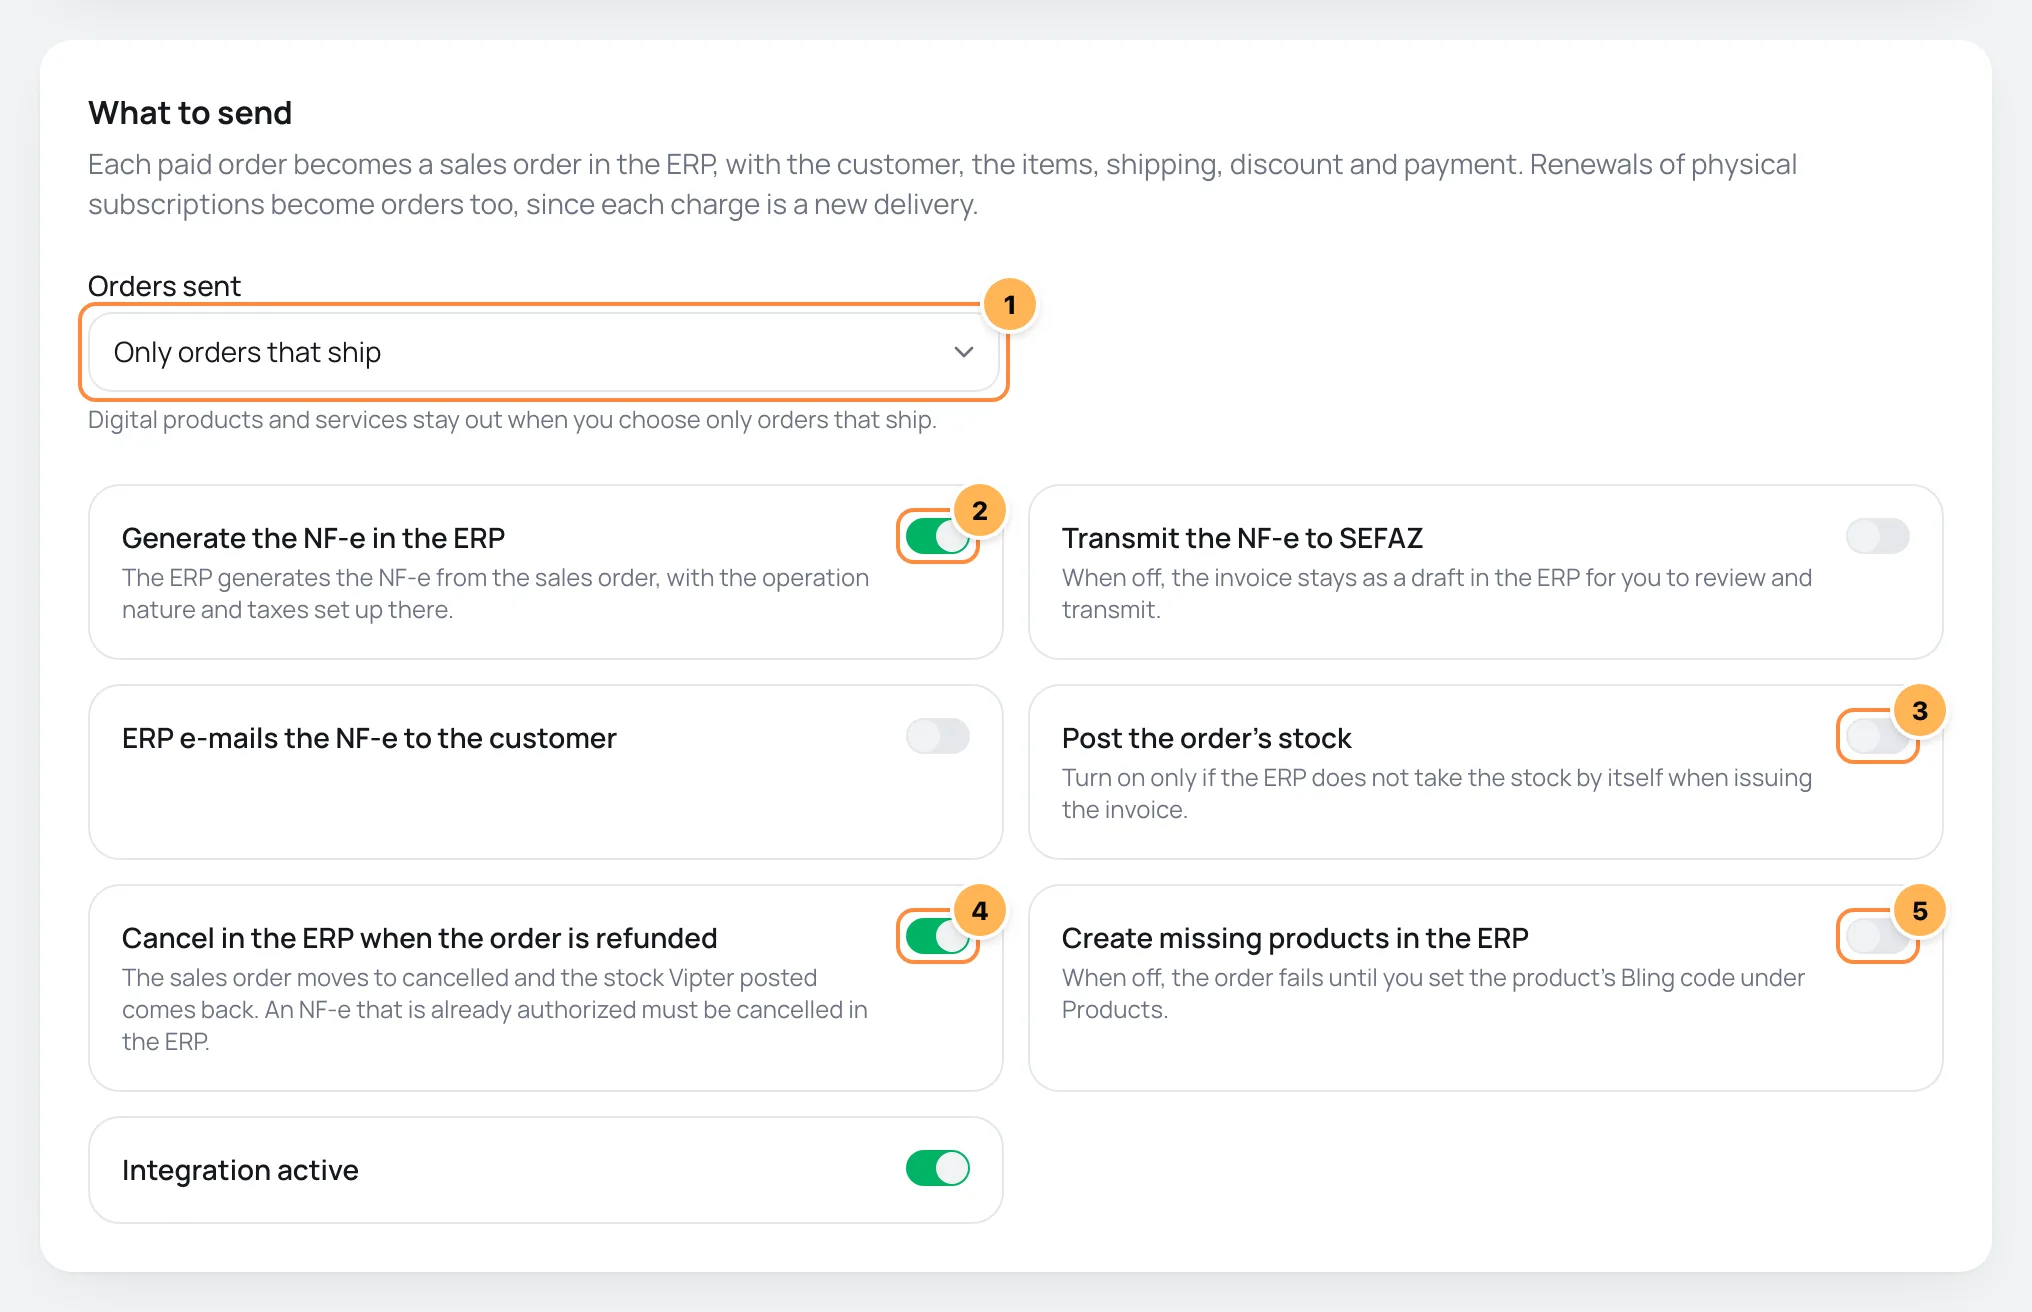Screen dimensions: 2032x1312
Task: Enable Post the order's stock switch
Action: (1877, 736)
